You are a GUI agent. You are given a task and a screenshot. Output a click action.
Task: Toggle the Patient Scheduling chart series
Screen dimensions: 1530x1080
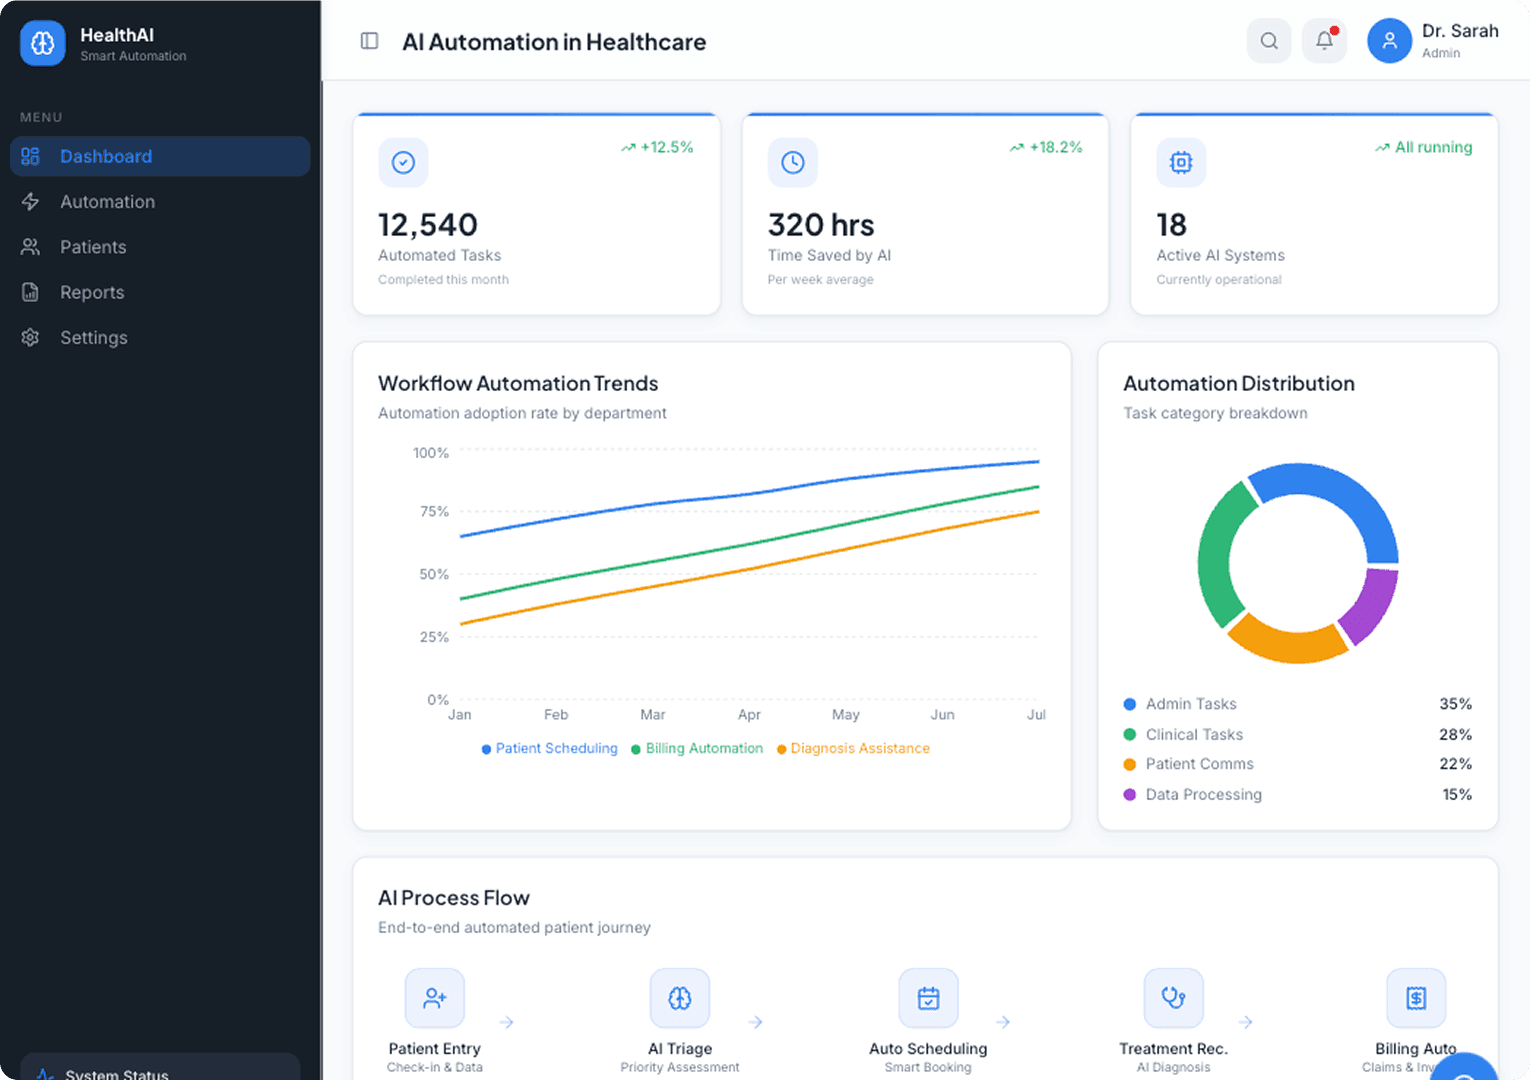[x=549, y=748]
